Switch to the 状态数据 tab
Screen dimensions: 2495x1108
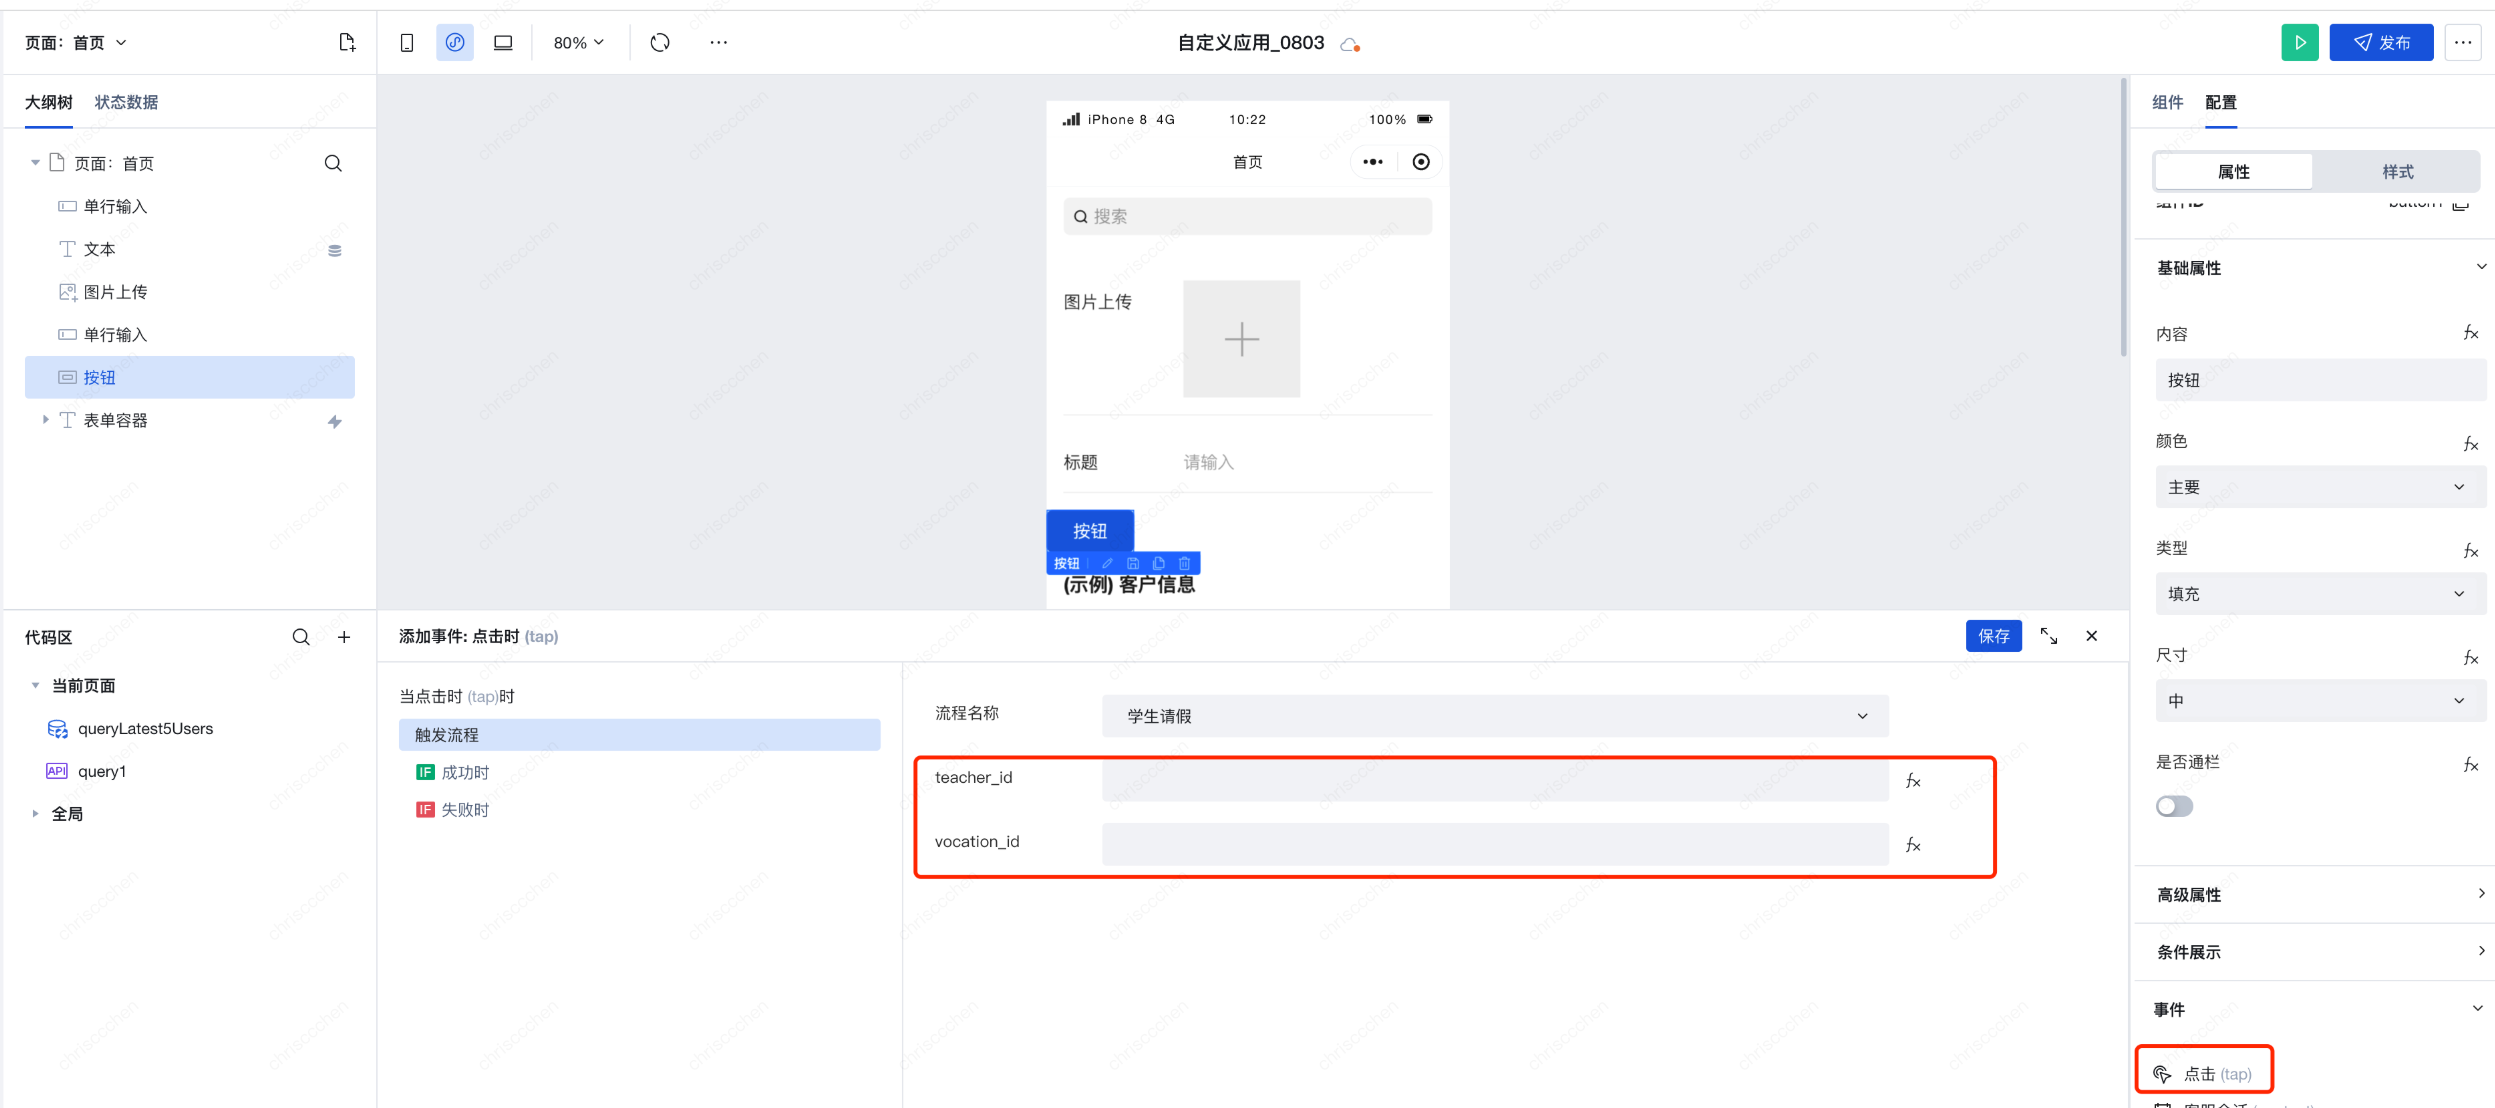pyautogui.click(x=126, y=102)
